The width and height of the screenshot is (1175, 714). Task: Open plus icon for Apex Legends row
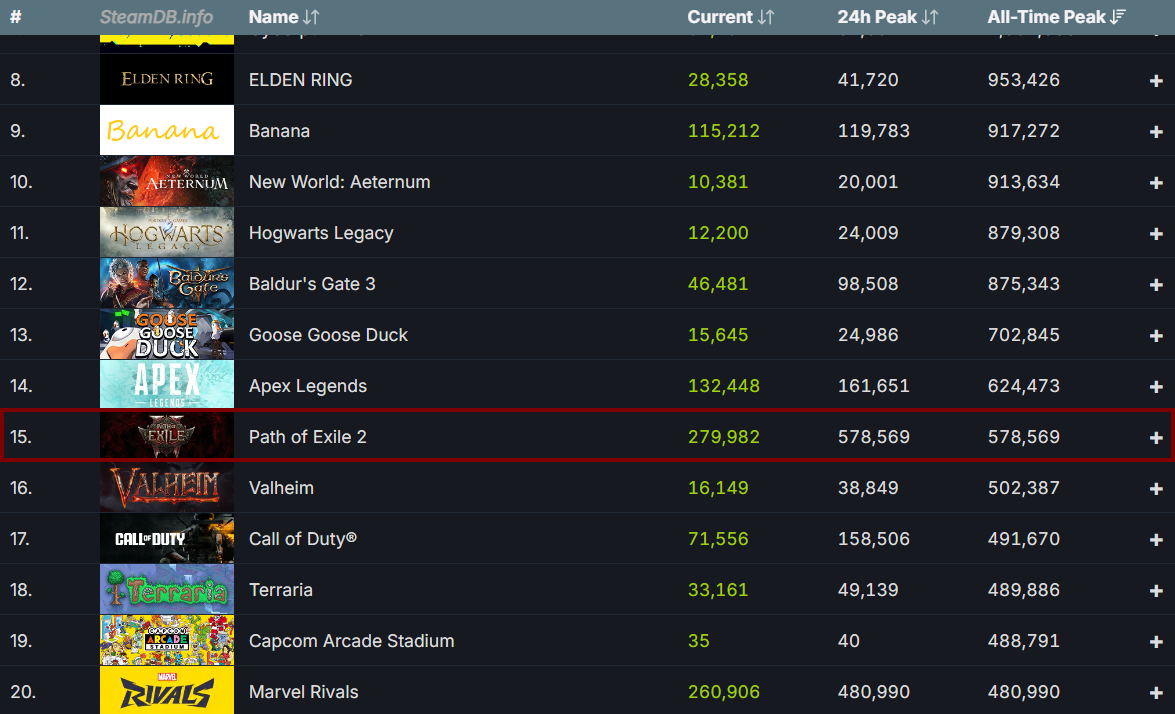point(1156,387)
